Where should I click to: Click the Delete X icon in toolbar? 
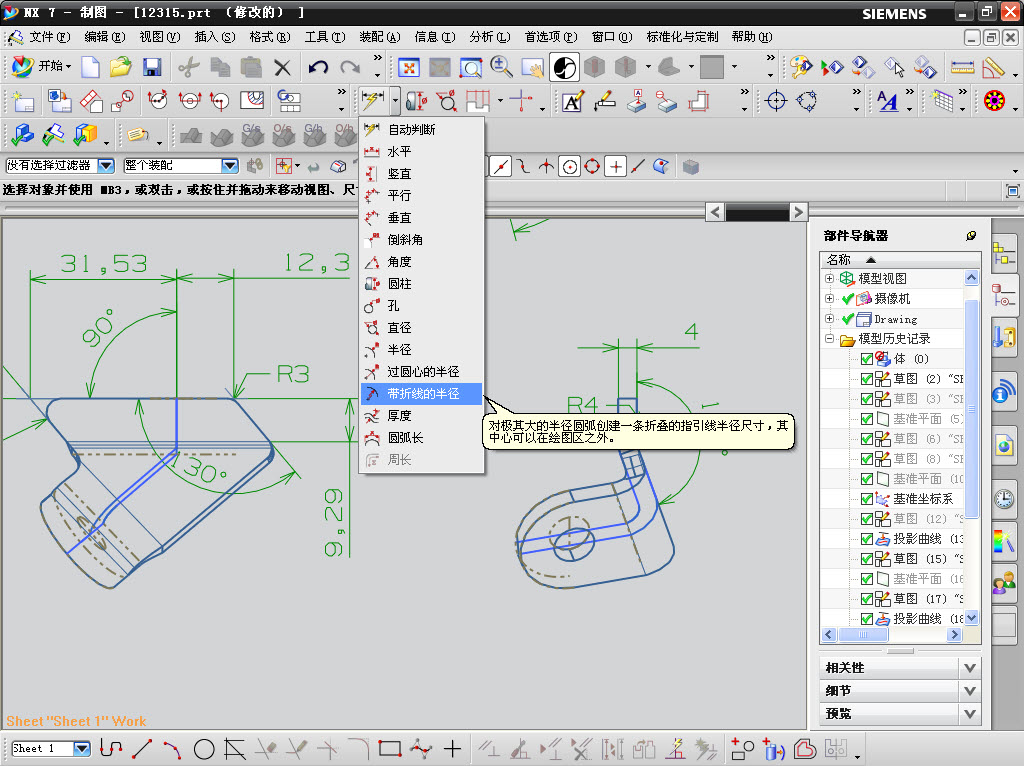coord(283,67)
